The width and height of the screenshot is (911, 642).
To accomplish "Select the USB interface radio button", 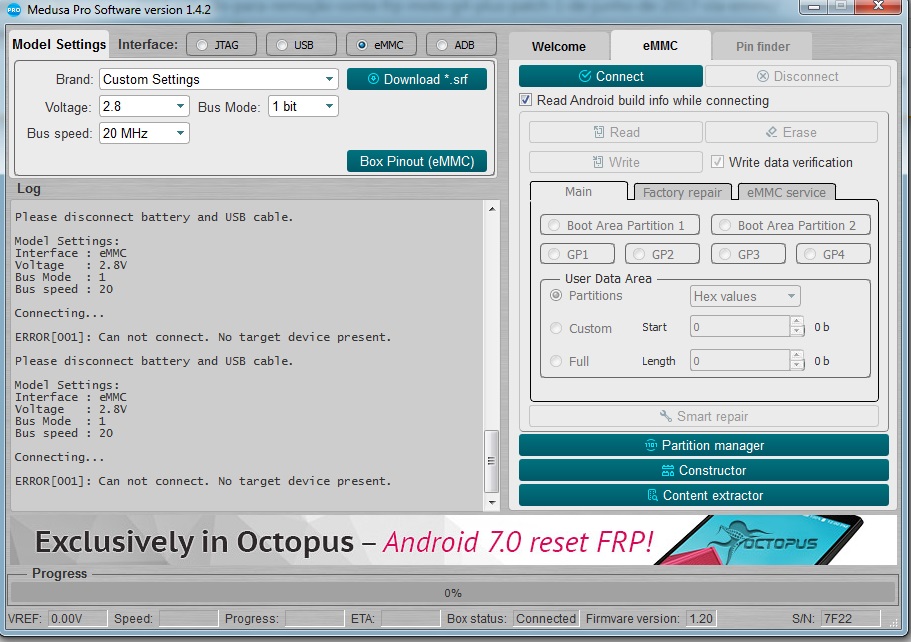I will (x=282, y=45).
